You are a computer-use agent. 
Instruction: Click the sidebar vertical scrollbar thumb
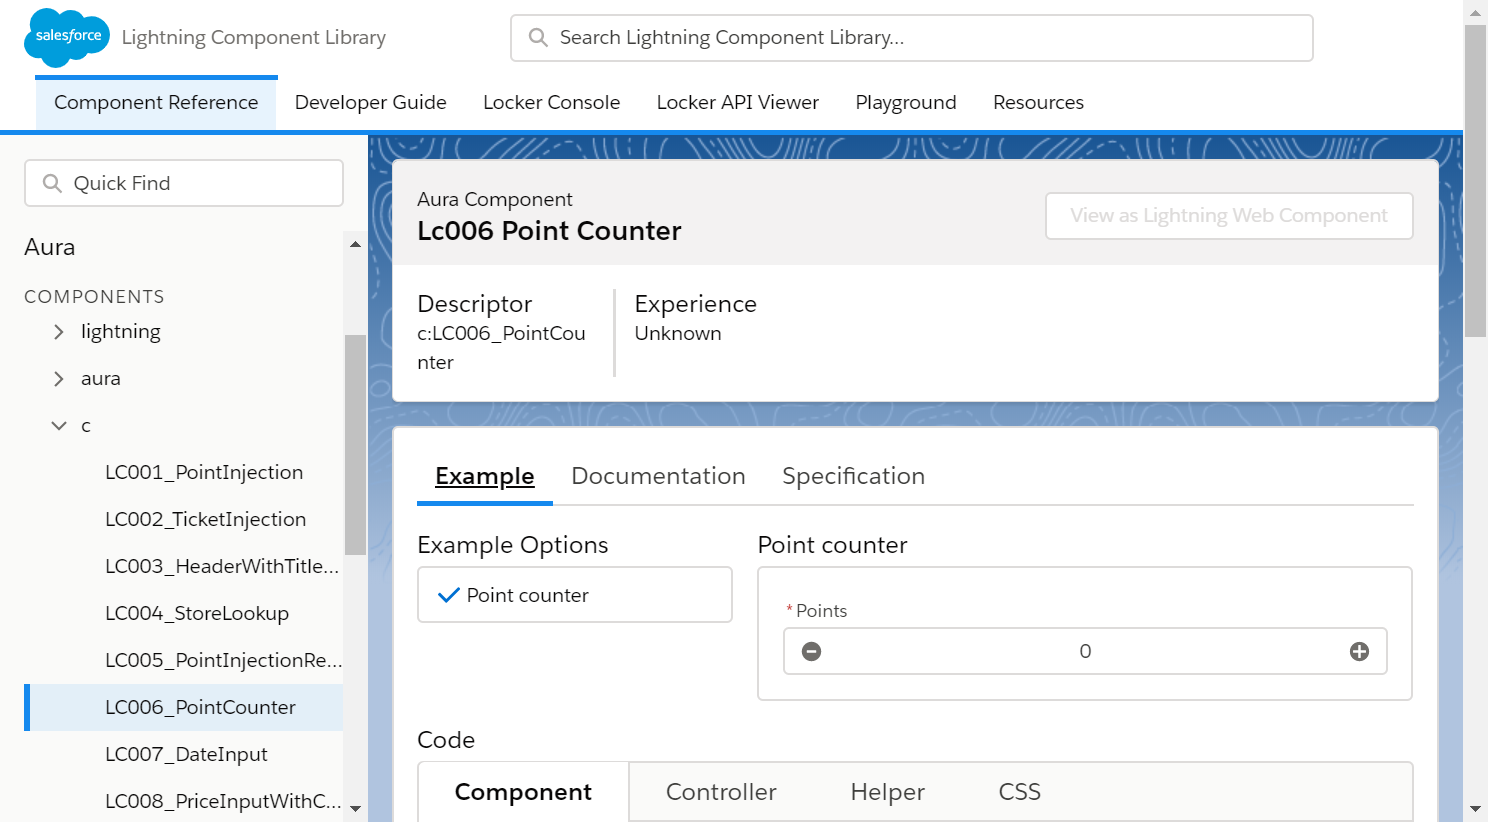click(x=355, y=445)
